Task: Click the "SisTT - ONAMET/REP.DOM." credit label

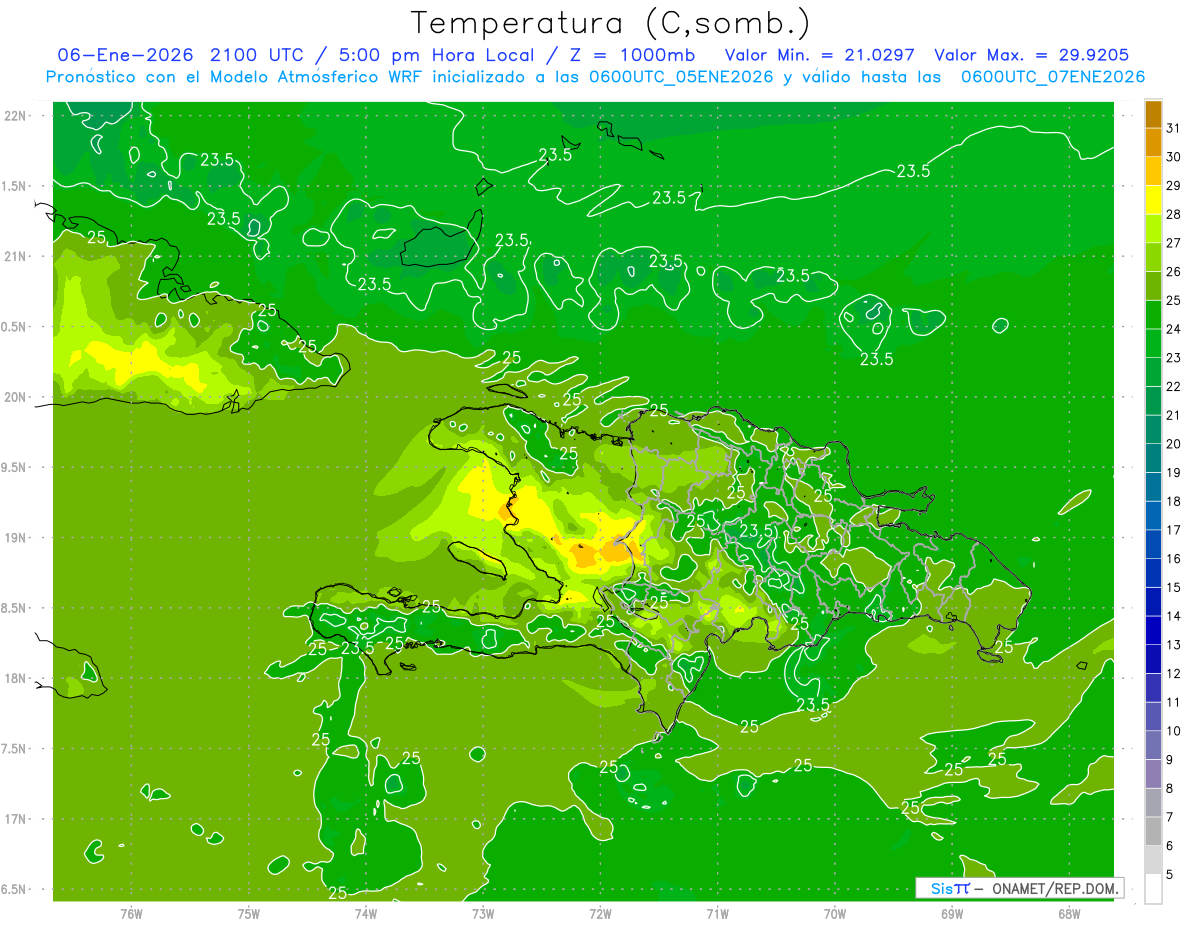Action: tap(1020, 888)
